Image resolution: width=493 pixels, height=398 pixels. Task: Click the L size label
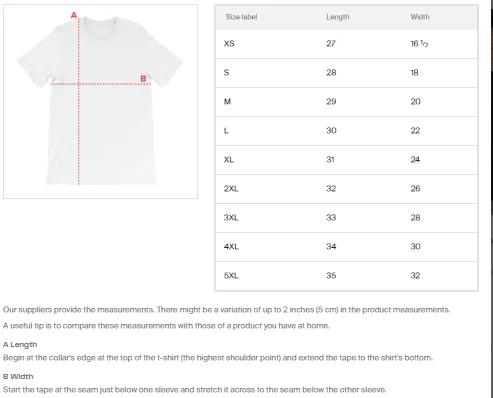[x=226, y=131]
